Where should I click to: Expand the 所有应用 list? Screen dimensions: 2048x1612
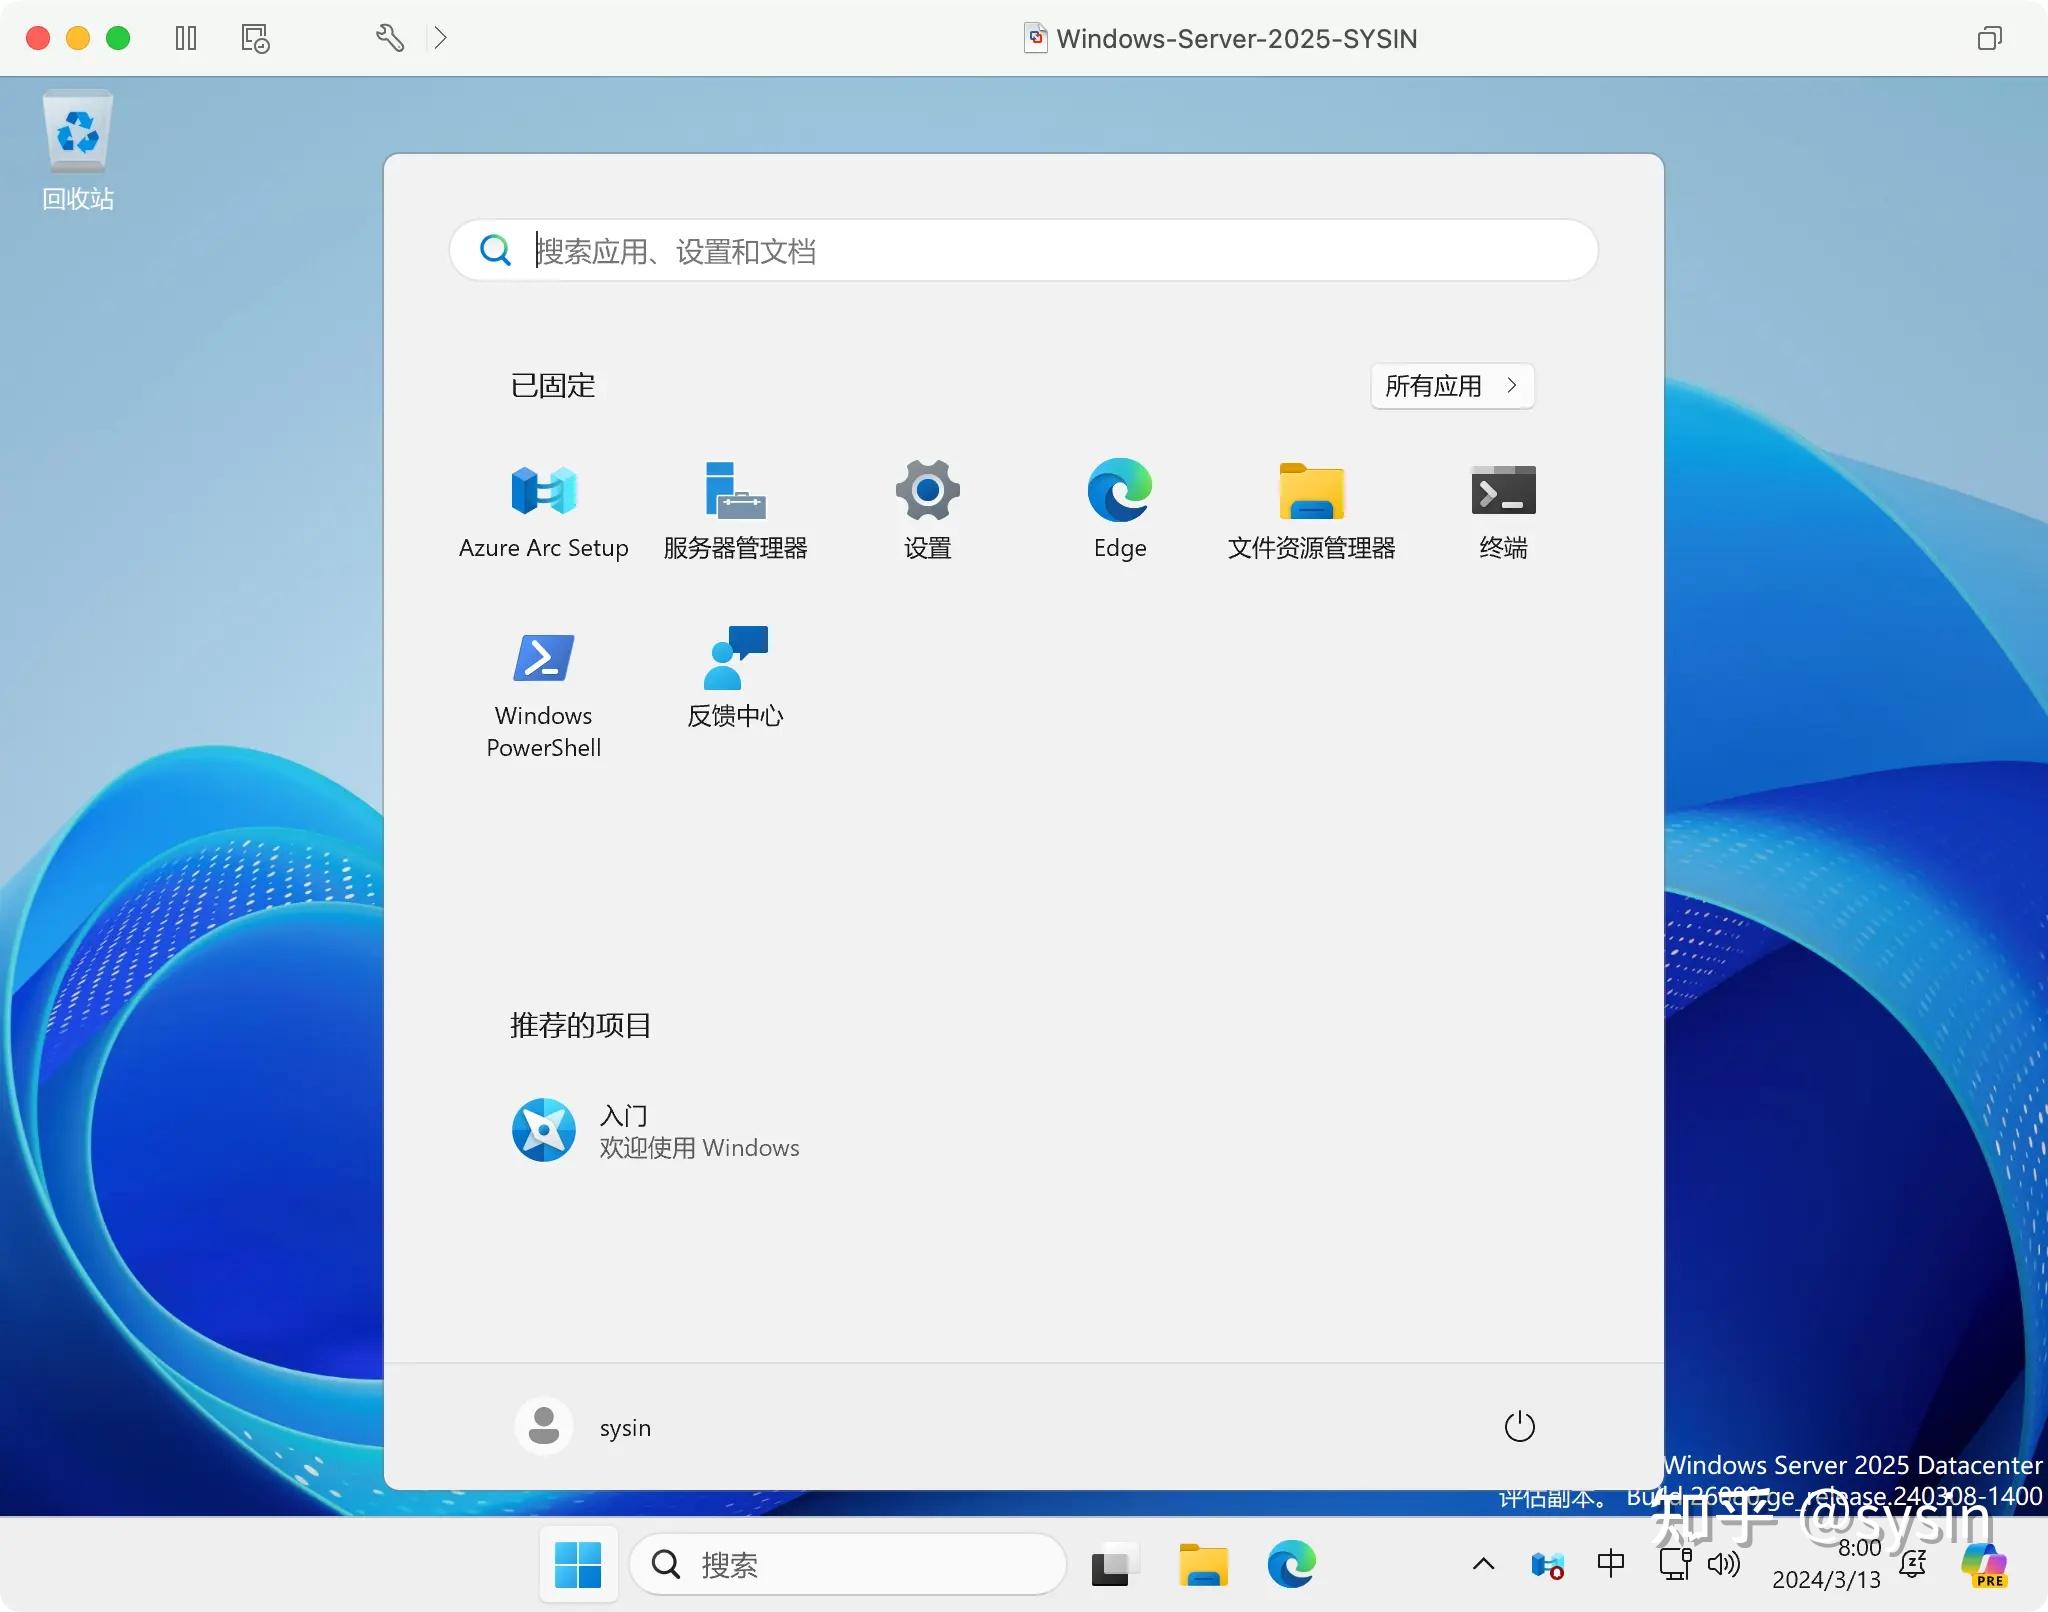[1451, 386]
